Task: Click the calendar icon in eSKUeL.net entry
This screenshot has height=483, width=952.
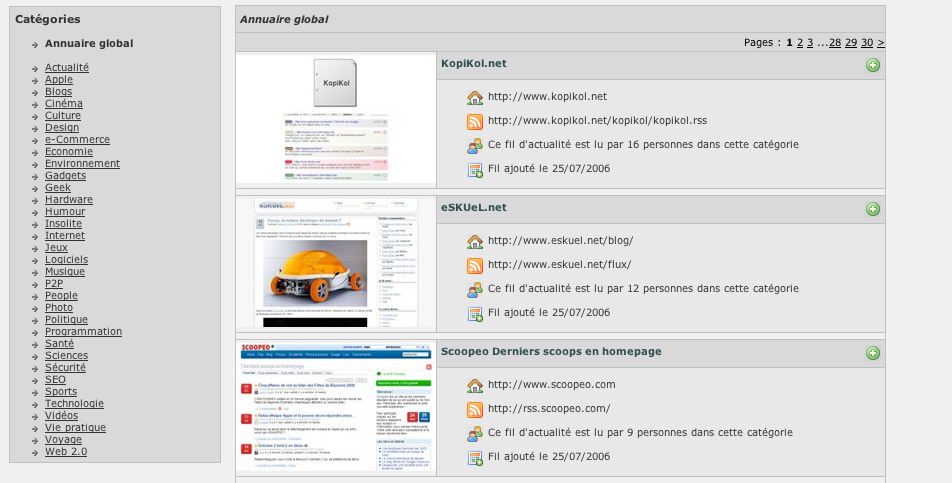Action: click(475, 314)
